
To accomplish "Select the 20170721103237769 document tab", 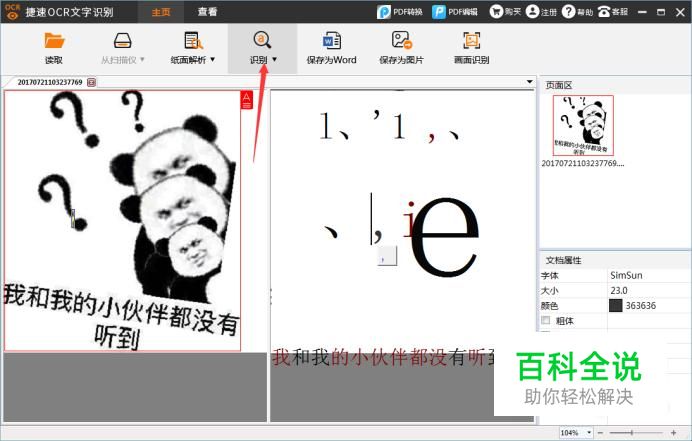I will (50, 82).
